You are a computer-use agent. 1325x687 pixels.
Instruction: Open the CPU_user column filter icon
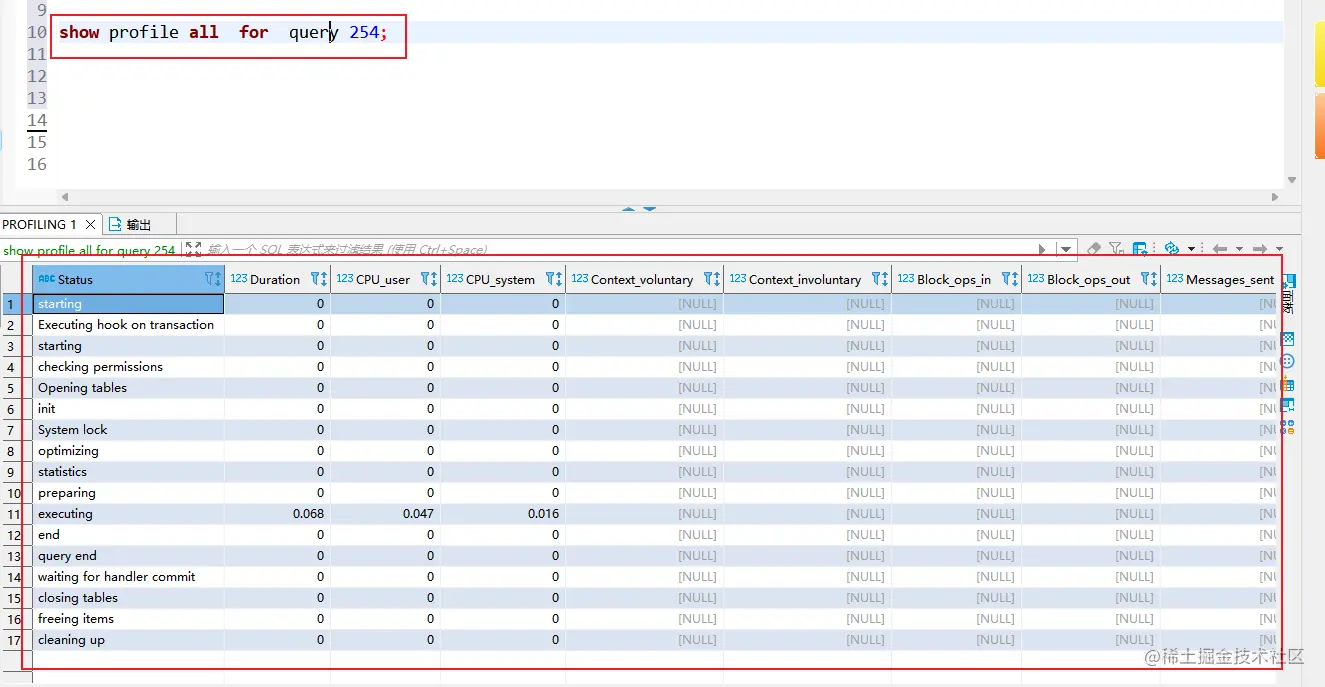pos(426,279)
